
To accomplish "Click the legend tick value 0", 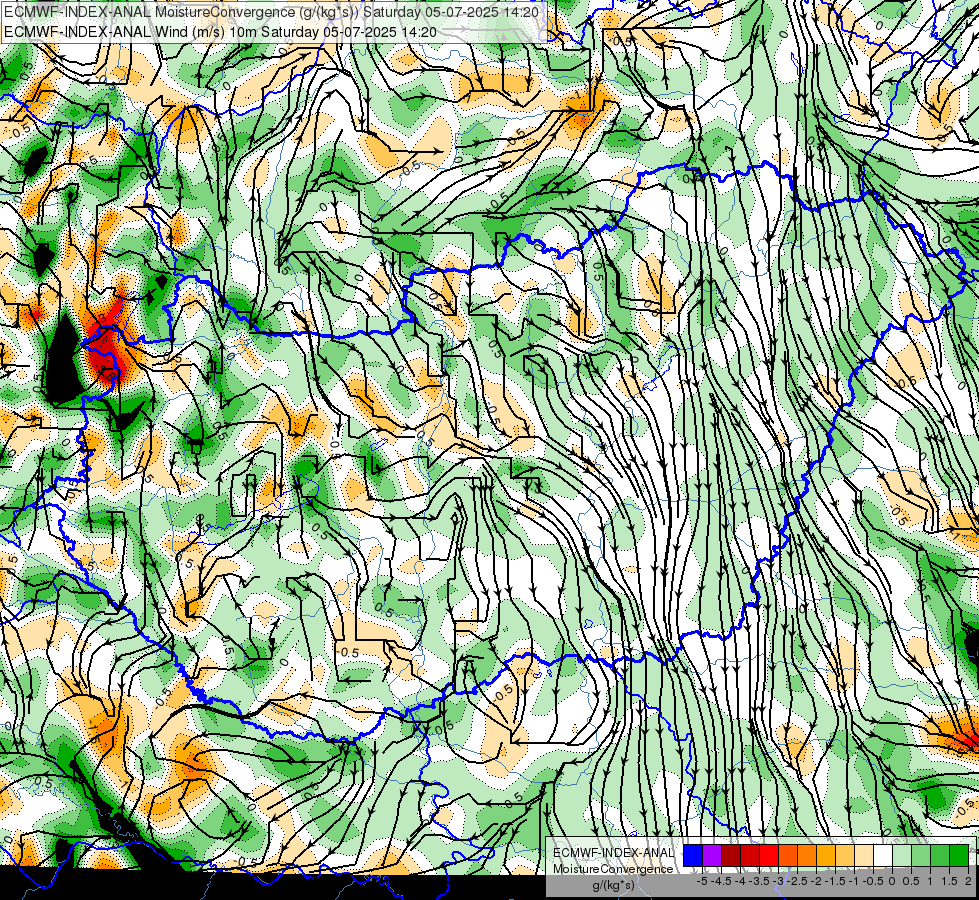I will pos(892,881).
